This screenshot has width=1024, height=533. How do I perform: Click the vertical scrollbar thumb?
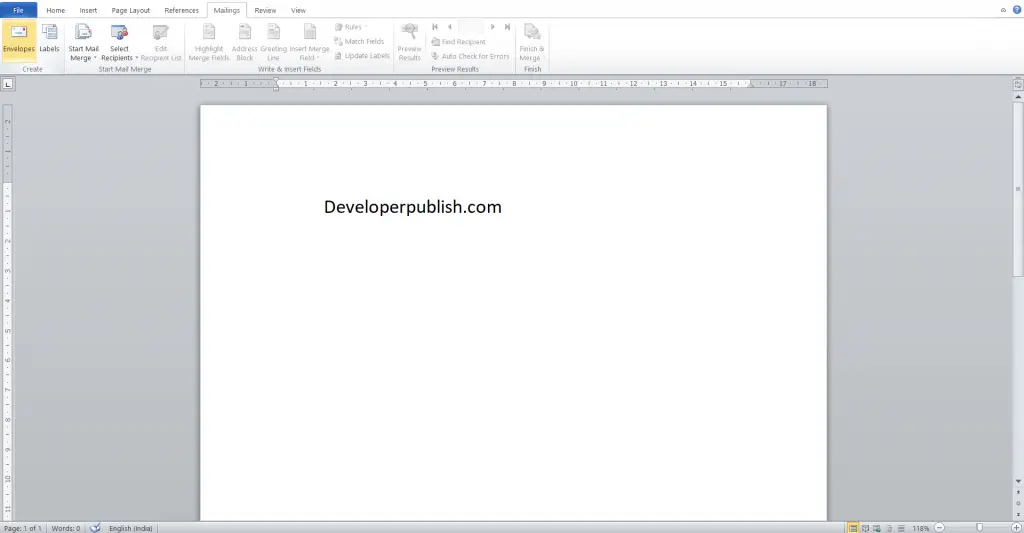(1017, 189)
